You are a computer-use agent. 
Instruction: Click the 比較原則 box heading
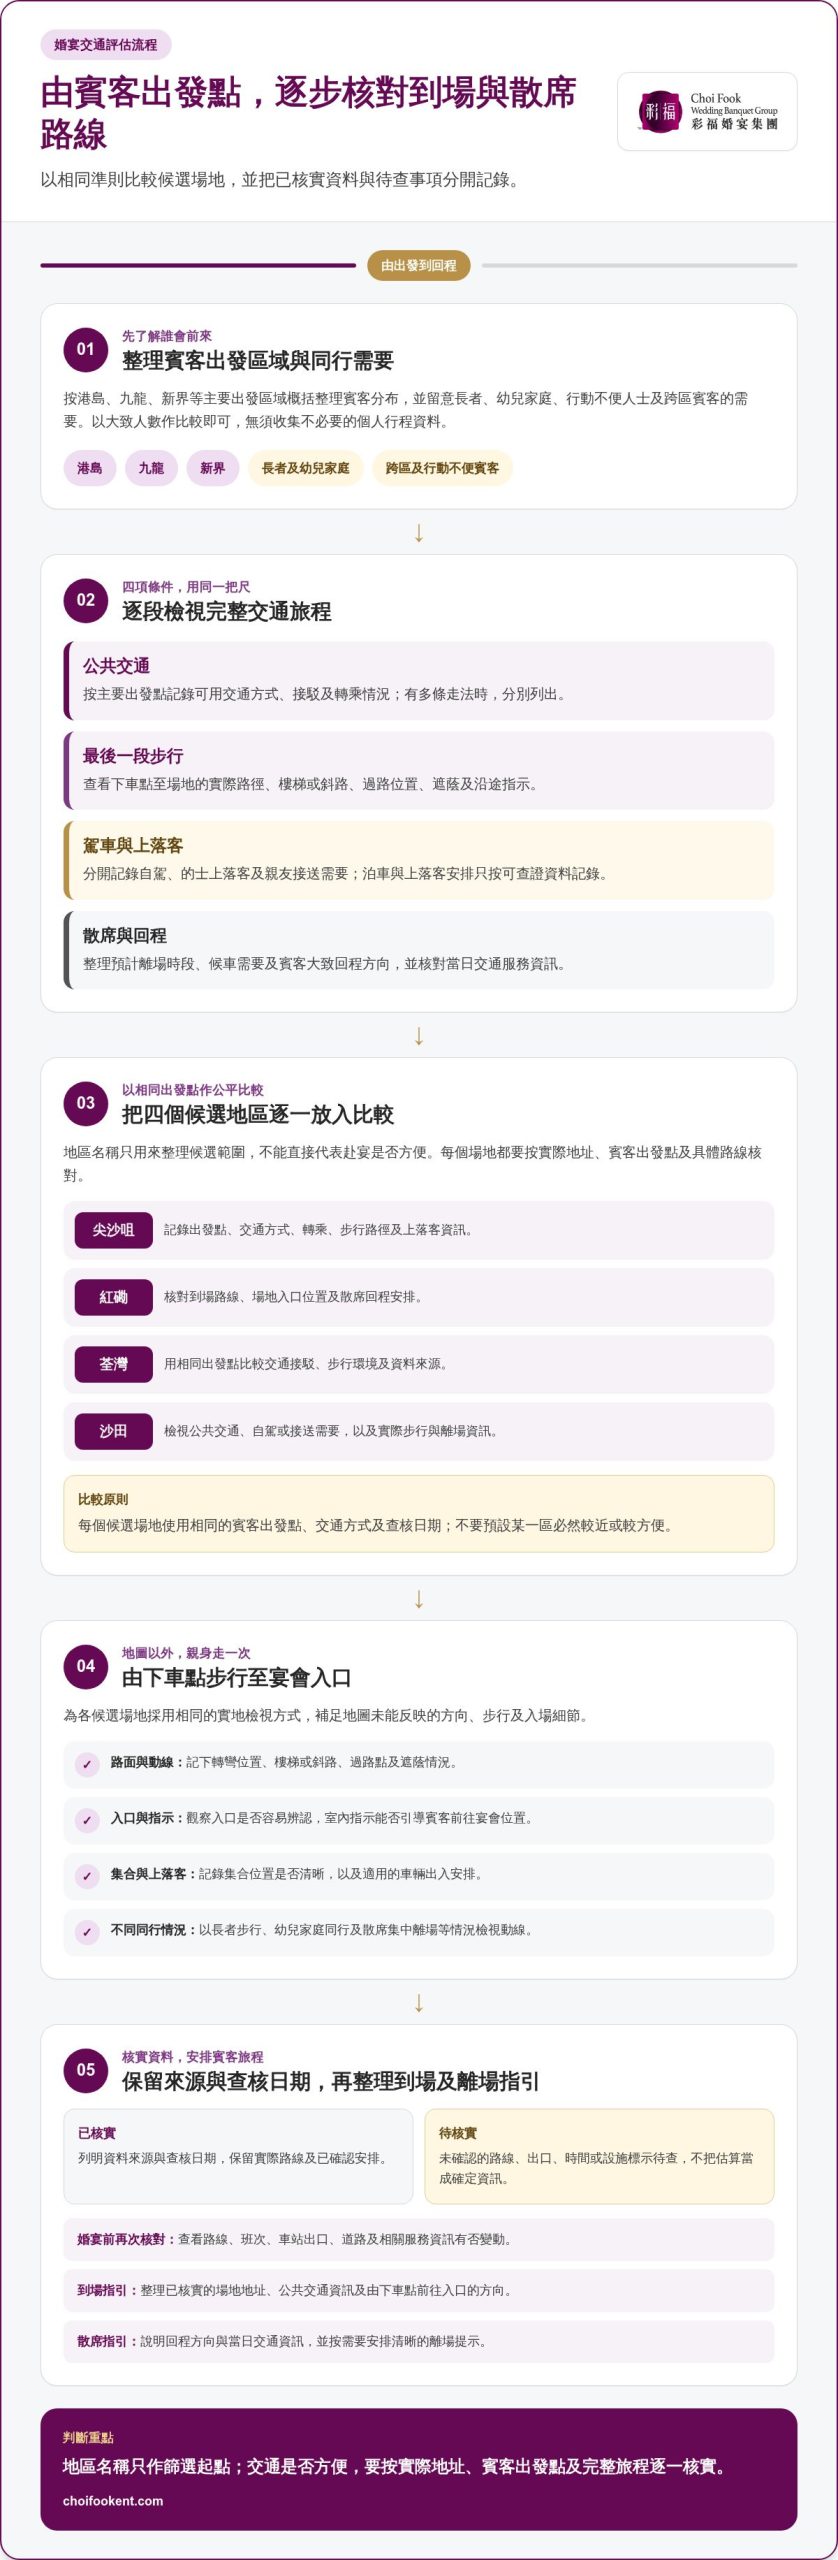103,1499
